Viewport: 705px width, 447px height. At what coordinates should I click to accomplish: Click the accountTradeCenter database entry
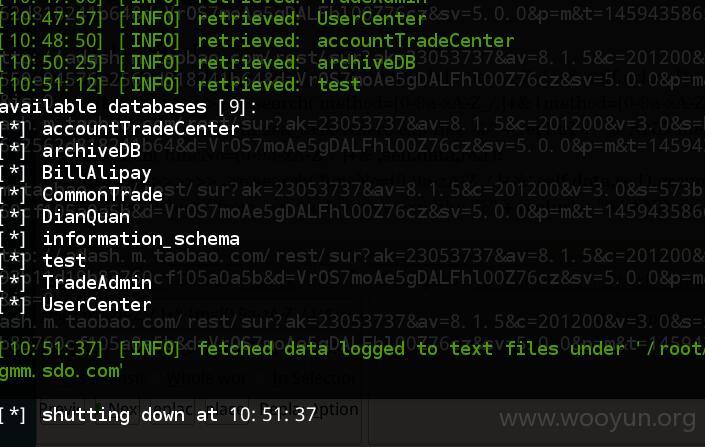tap(140, 129)
